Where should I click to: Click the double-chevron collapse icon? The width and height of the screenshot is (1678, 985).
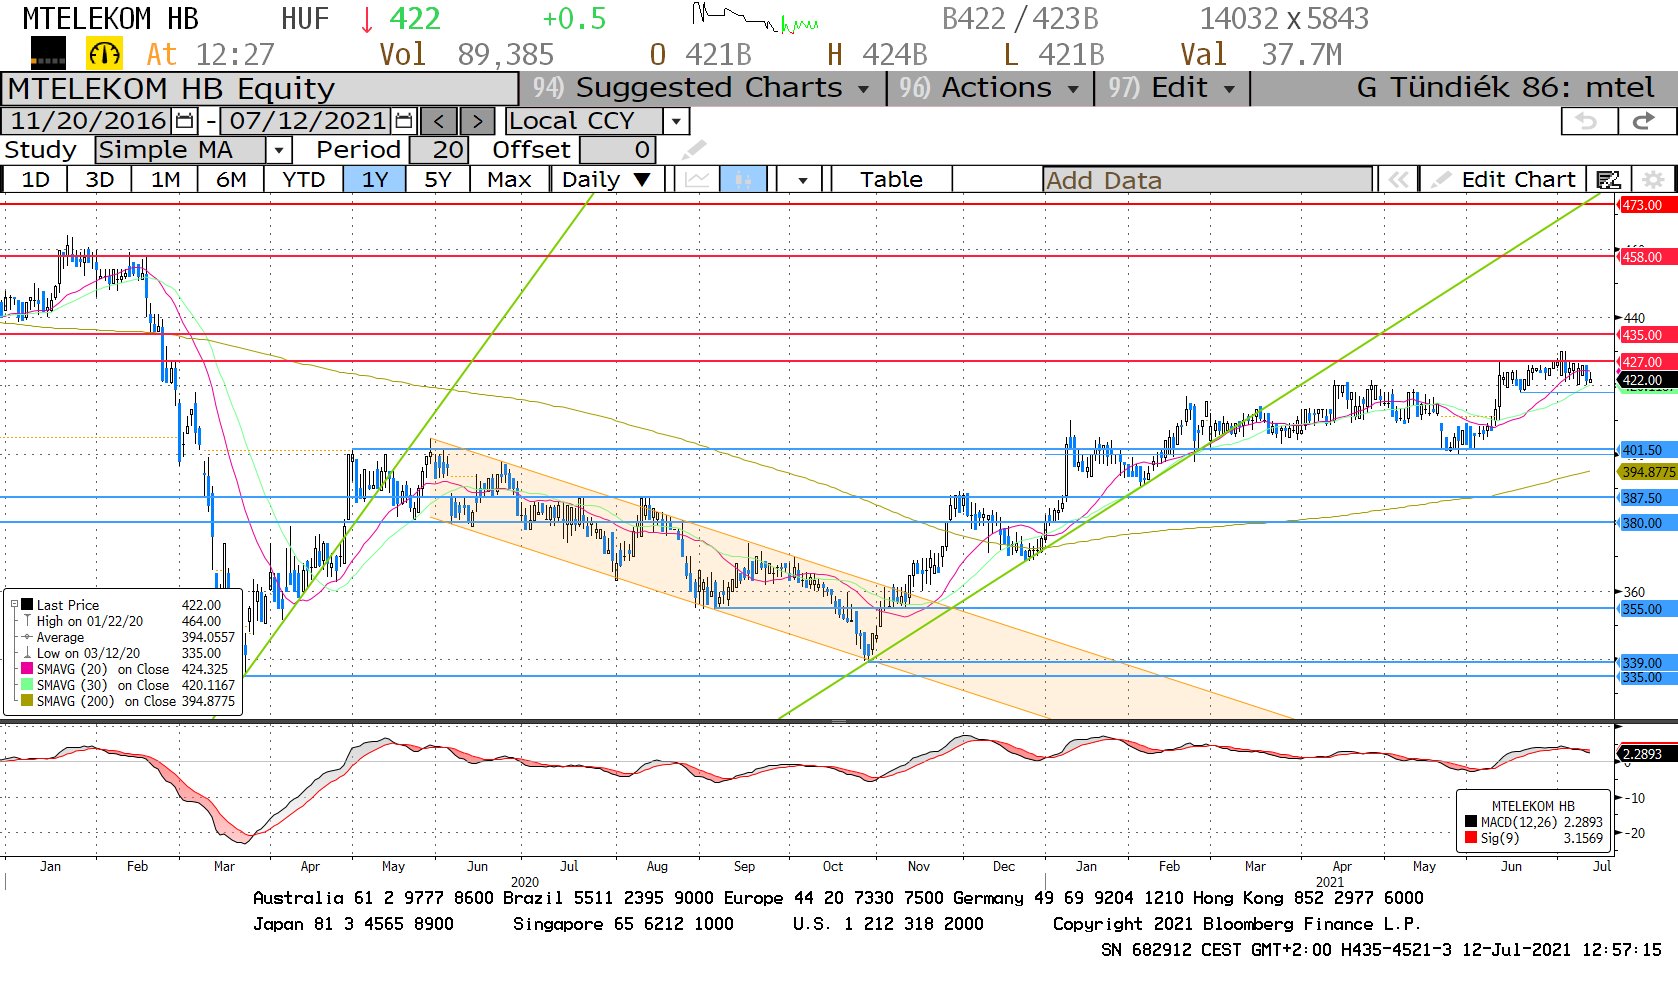point(1398,180)
